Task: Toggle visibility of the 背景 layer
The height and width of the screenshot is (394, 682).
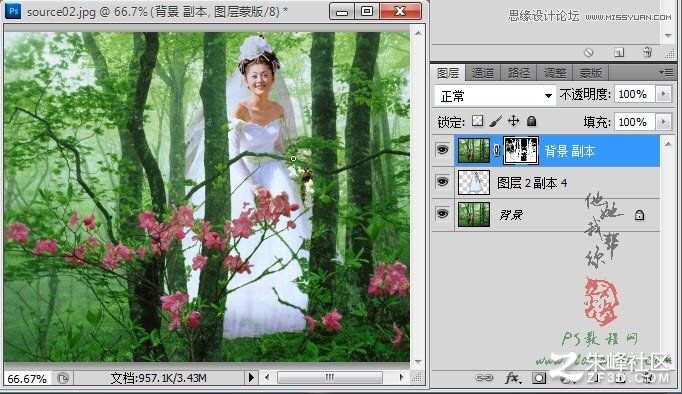Action: pos(442,214)
